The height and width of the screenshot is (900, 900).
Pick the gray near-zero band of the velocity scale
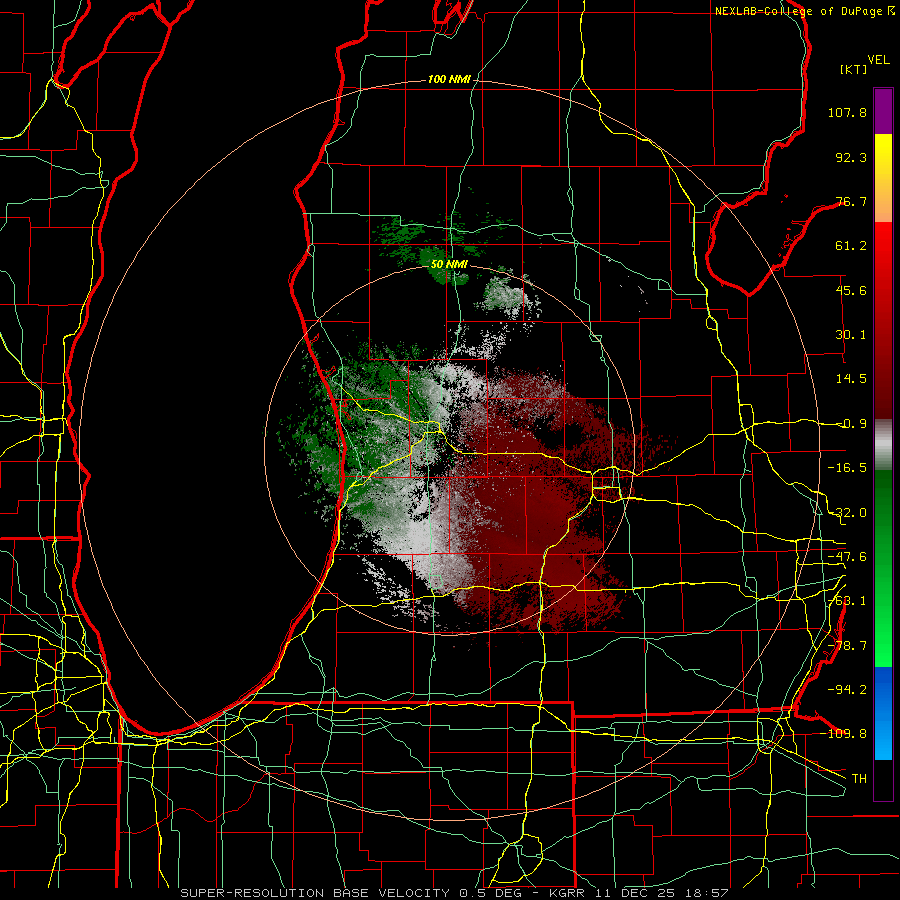point(883,444)
